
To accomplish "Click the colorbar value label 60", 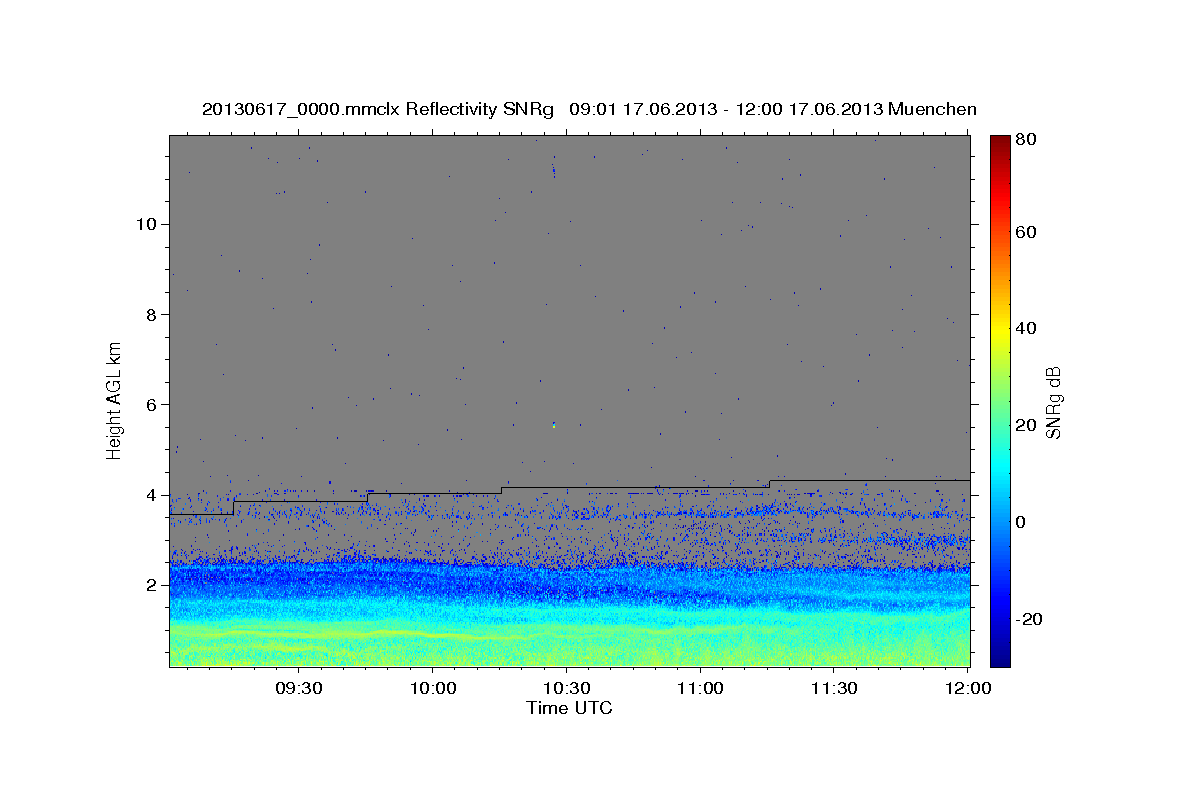I will tap(1027, 232).
